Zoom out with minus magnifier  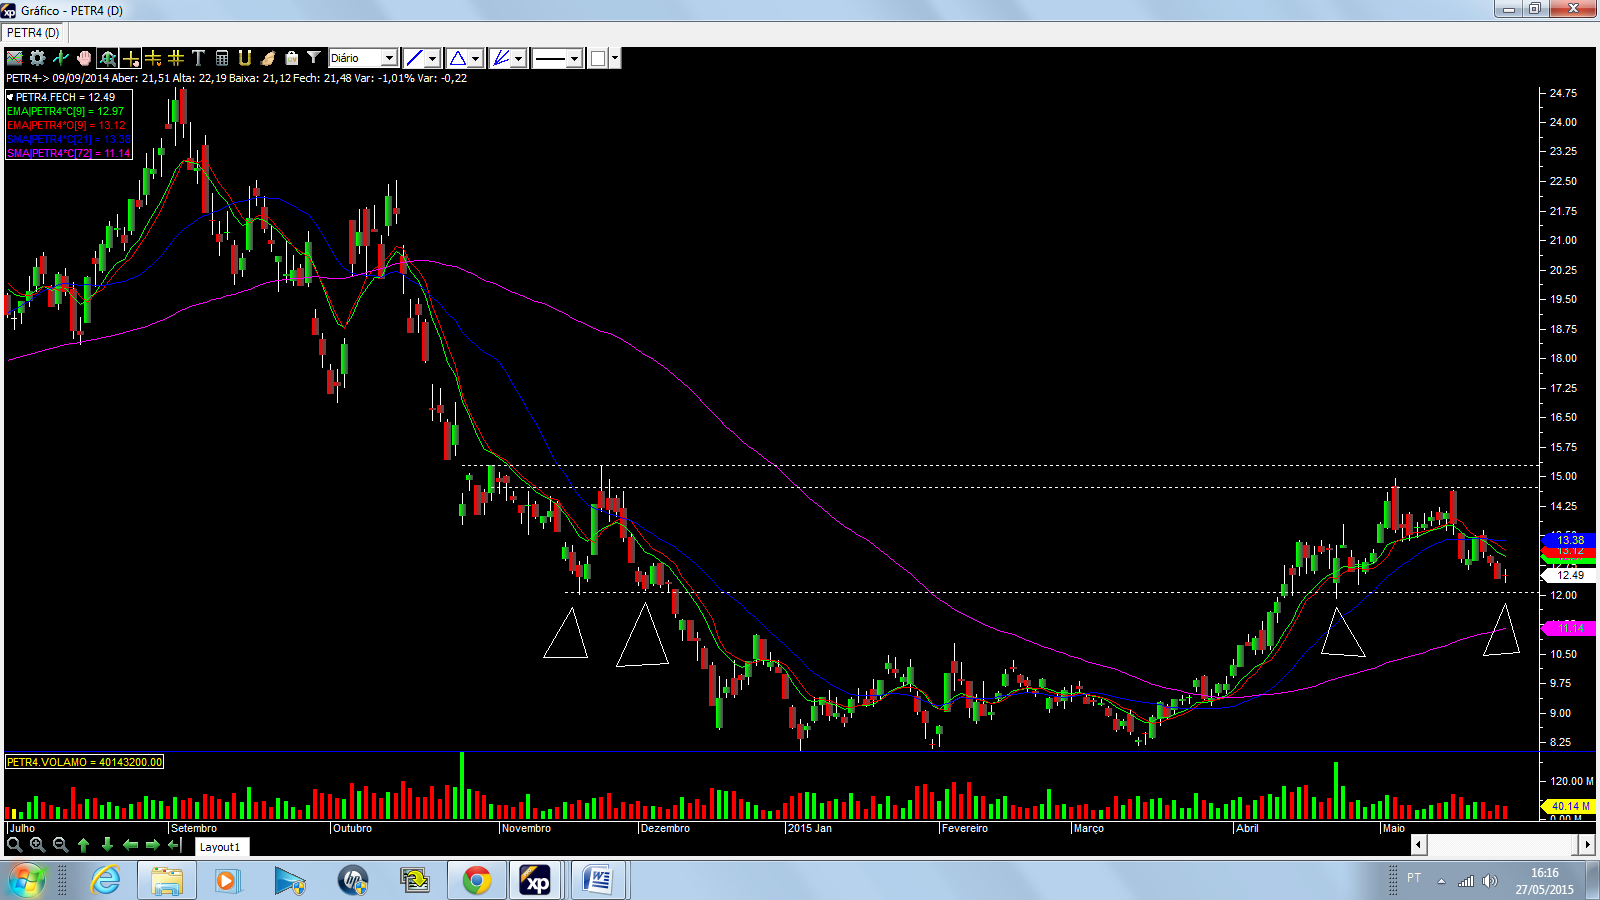(60, 845)
